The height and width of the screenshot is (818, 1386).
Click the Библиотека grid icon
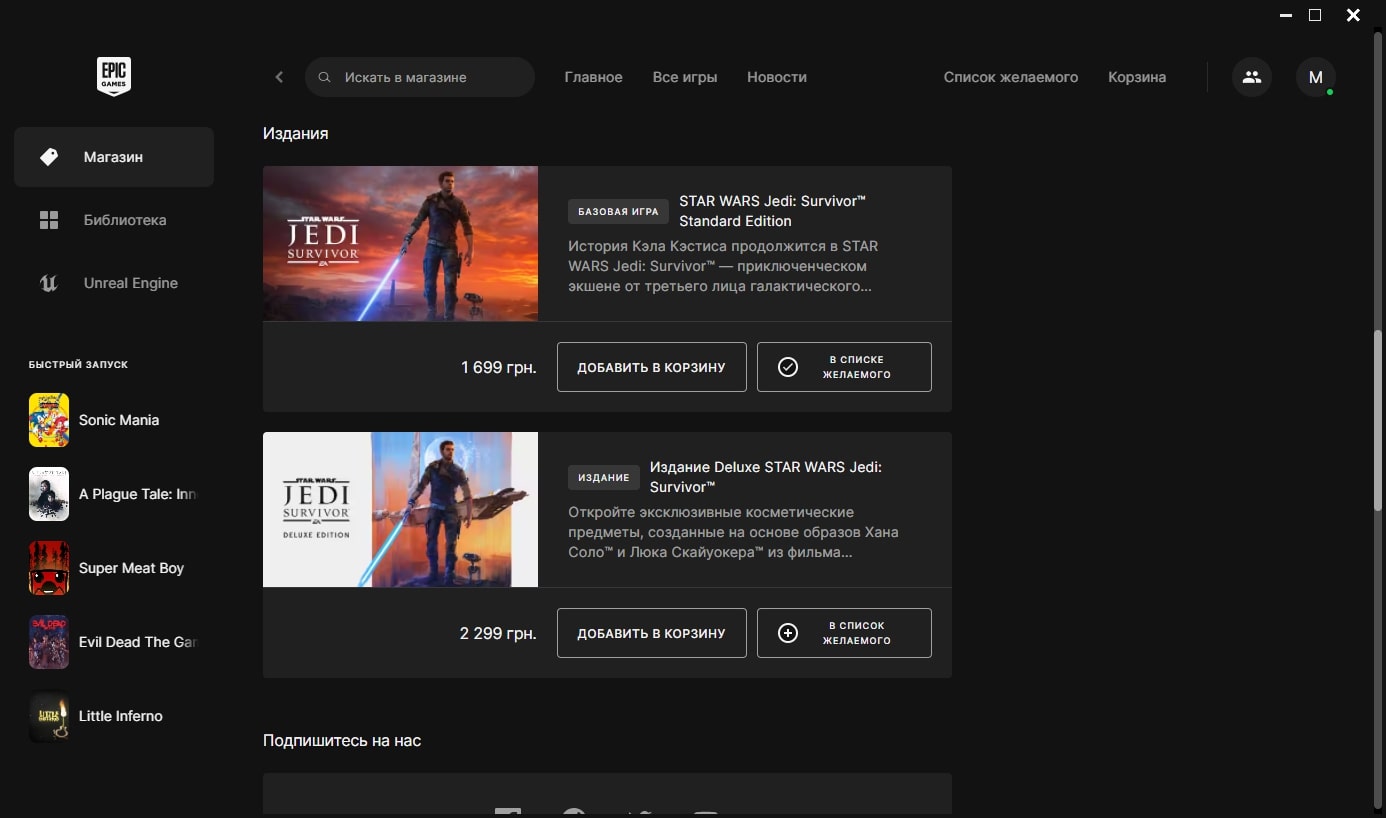coord(49,220)
